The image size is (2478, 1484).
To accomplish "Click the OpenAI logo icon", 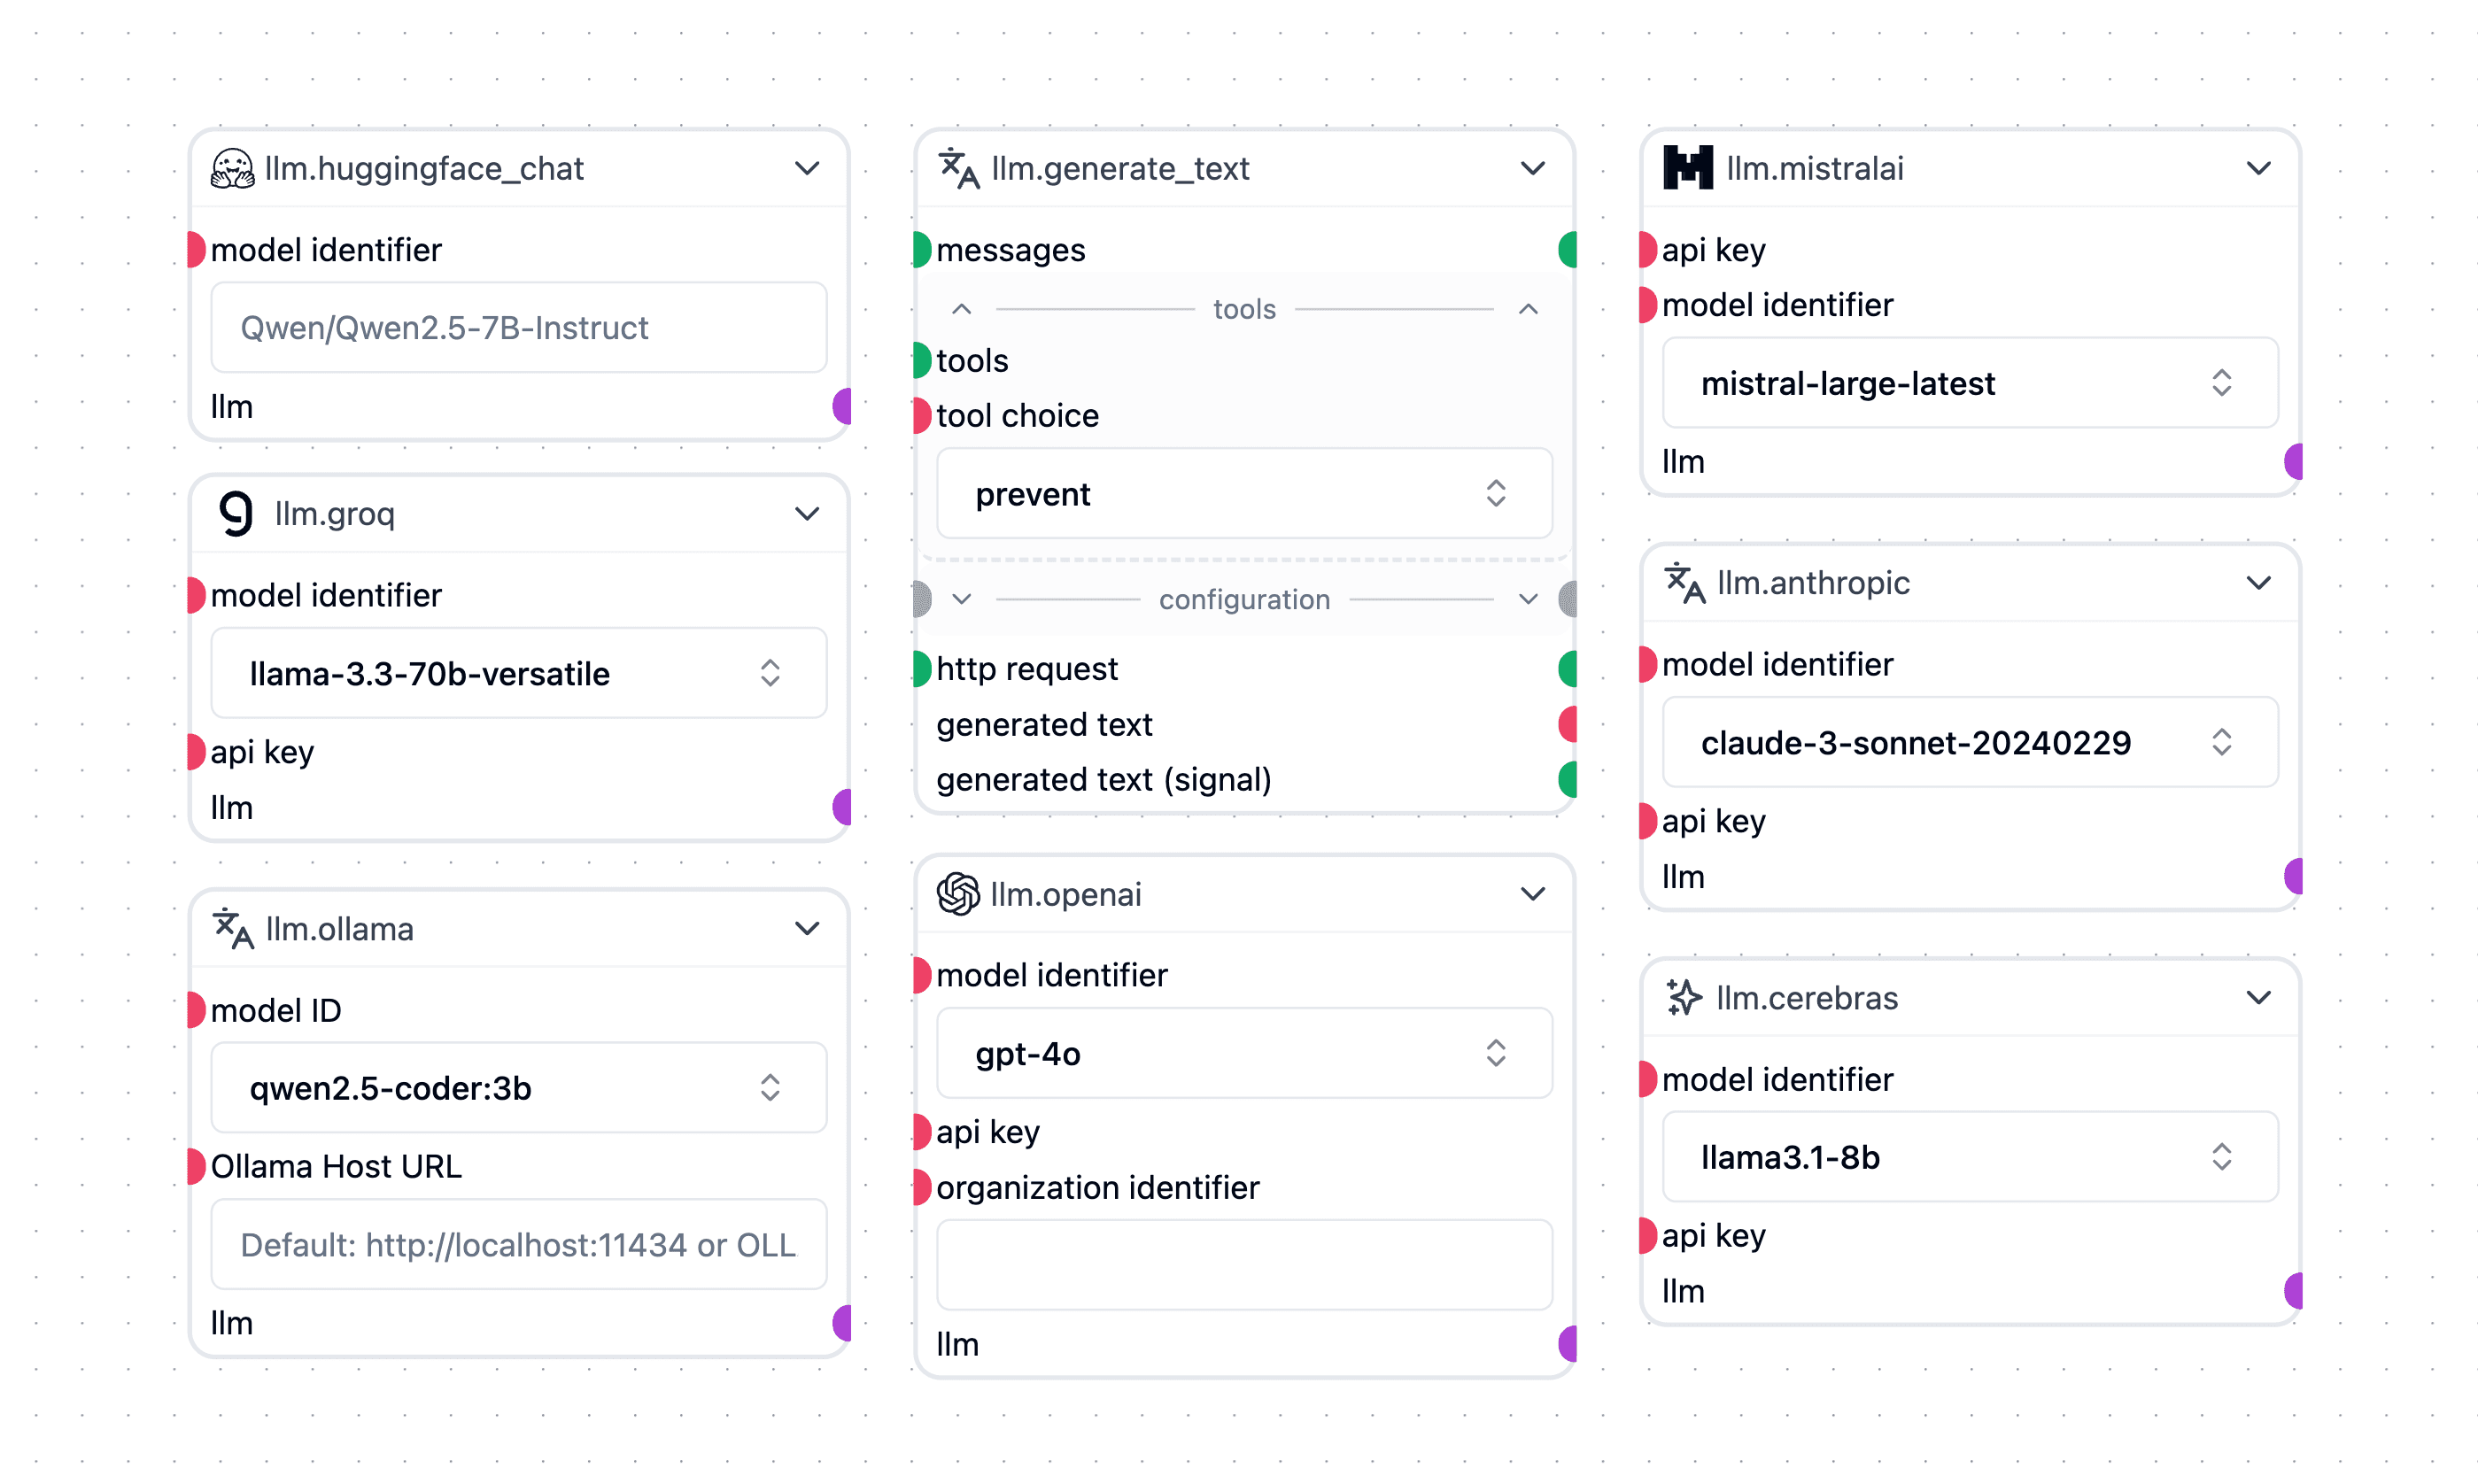I will 957,894.
